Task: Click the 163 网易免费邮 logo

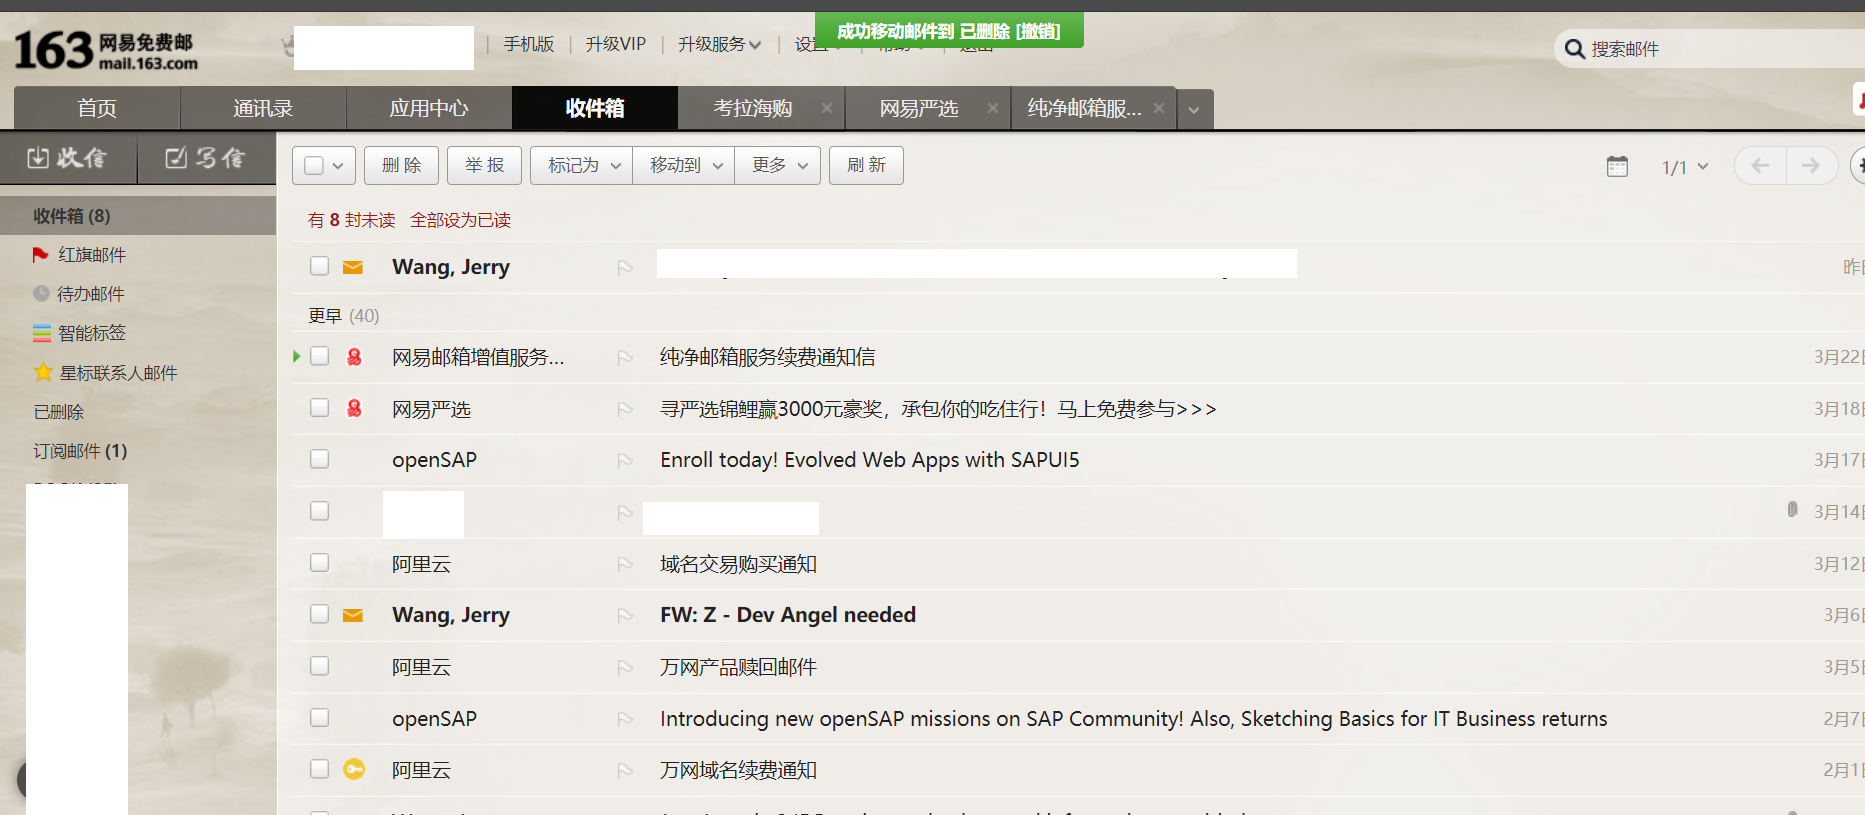Action: (x=106, y=50)
